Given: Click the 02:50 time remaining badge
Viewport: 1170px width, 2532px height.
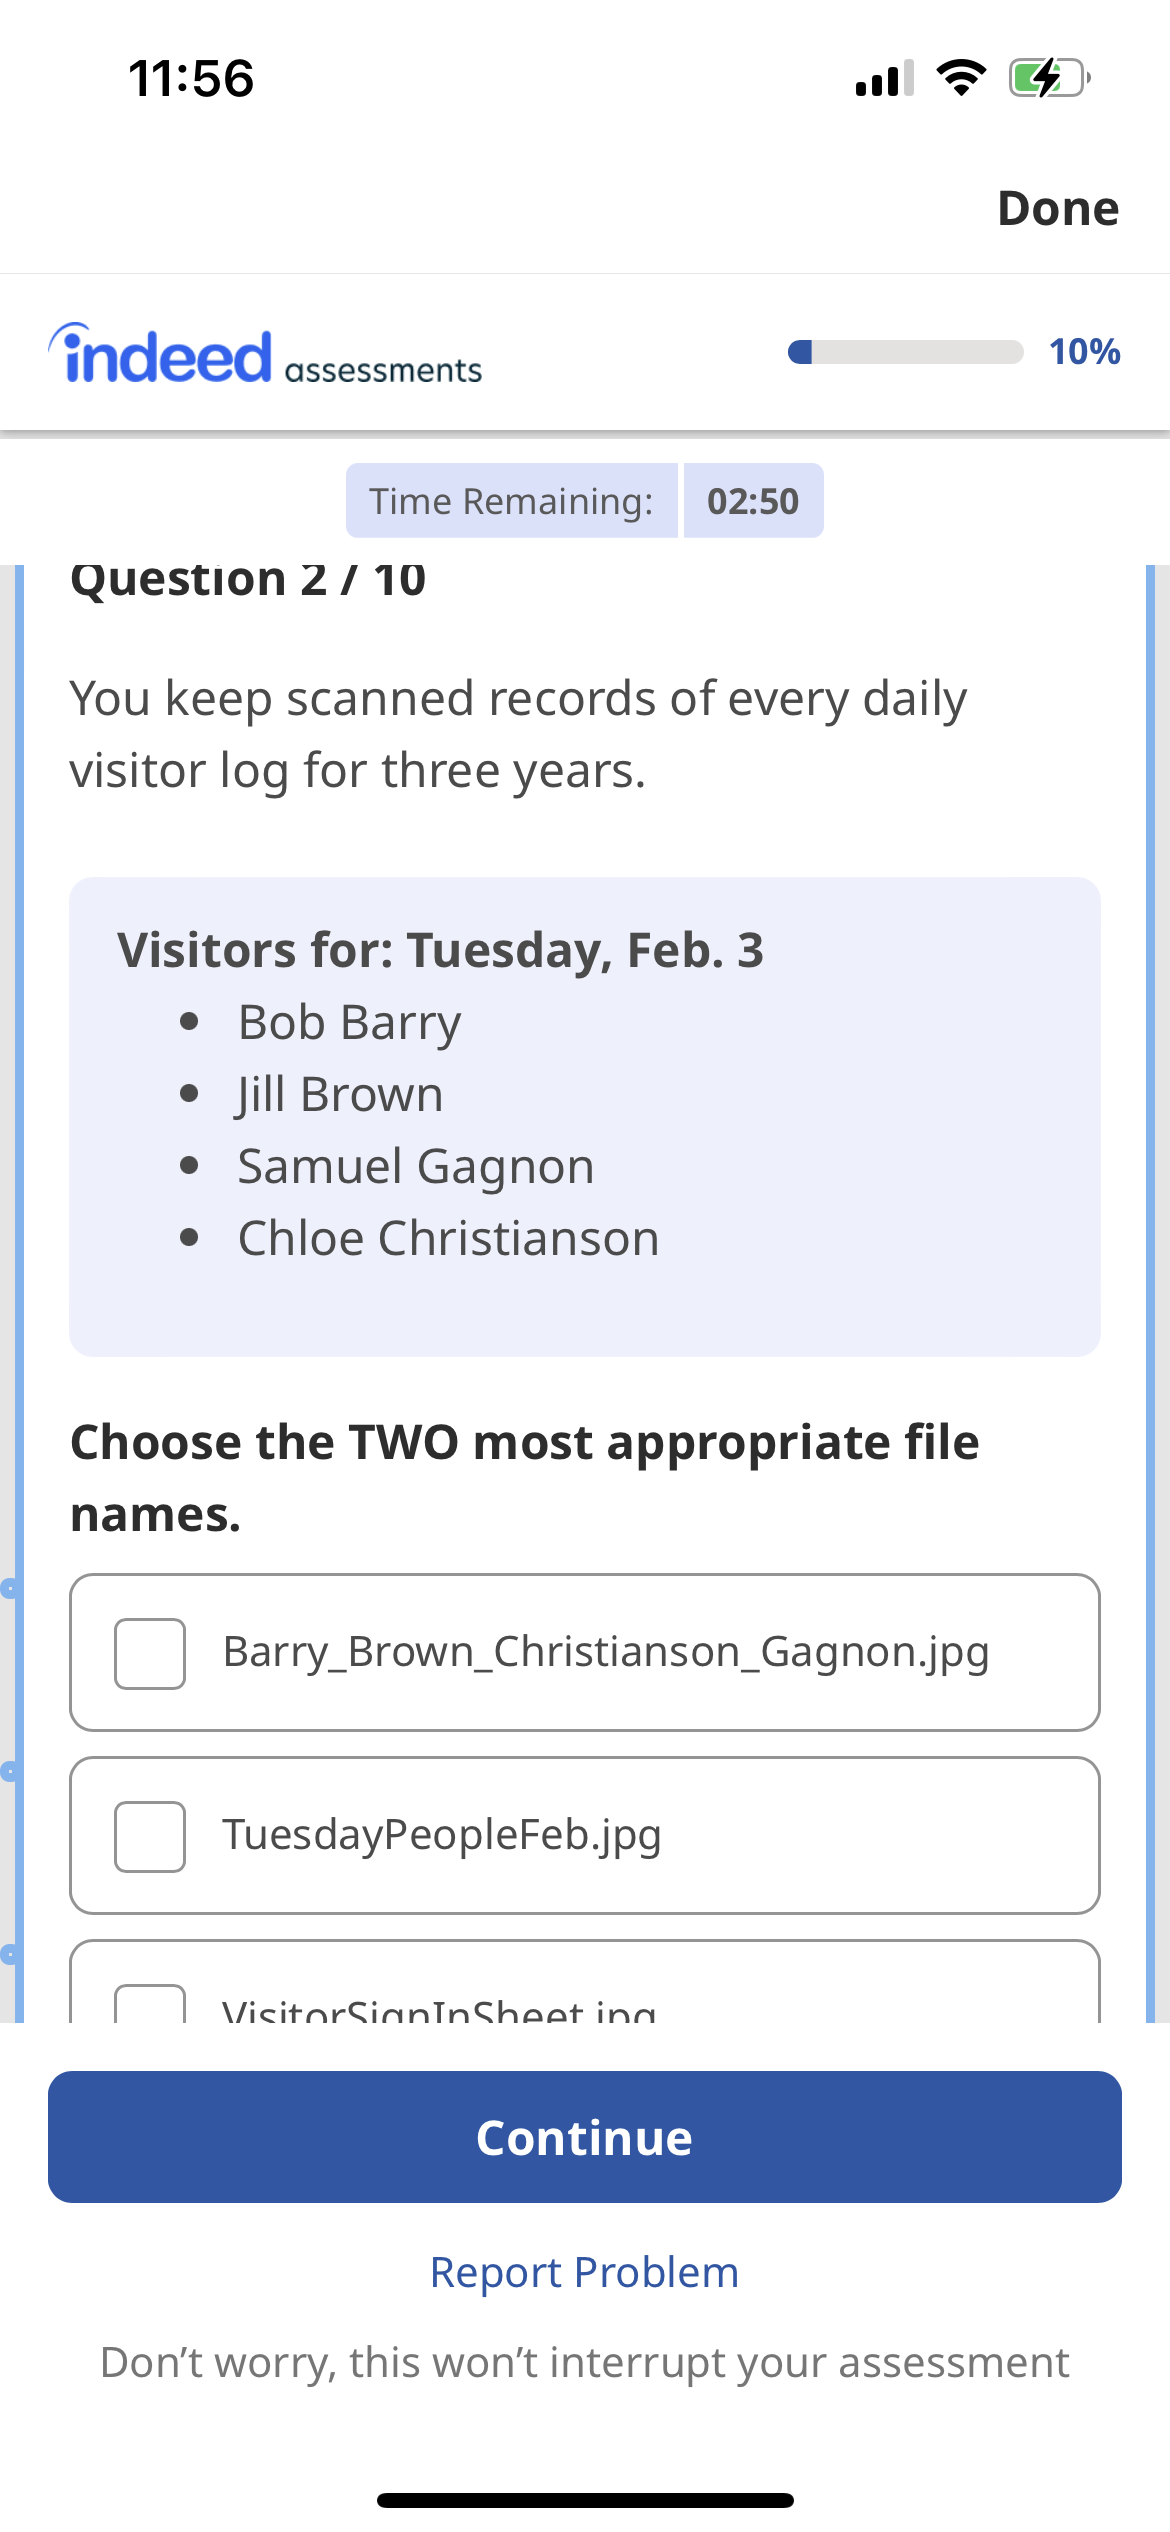Looking at the screenshot, I should point(753,500).
